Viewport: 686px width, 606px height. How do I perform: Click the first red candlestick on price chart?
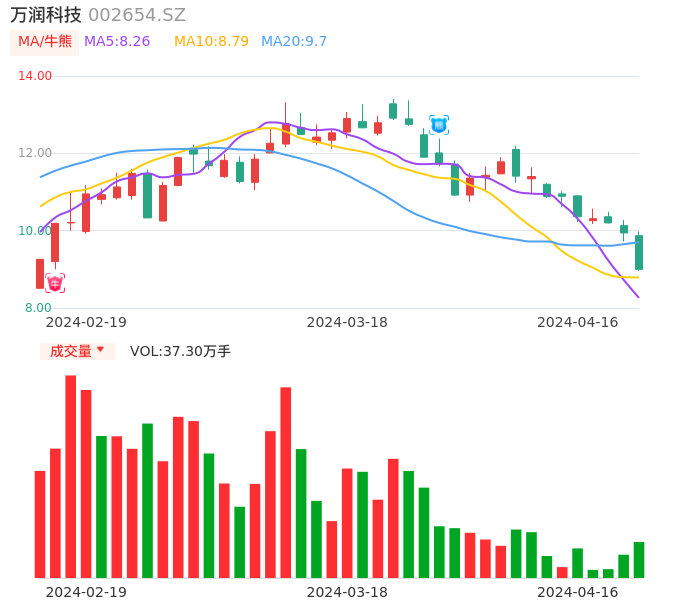40,274
